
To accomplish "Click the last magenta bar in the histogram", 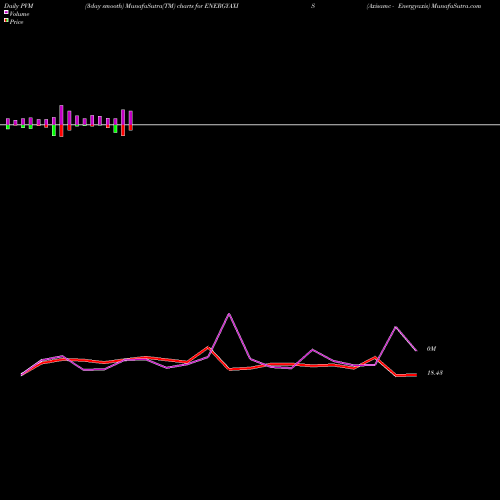I will point(131,118).
